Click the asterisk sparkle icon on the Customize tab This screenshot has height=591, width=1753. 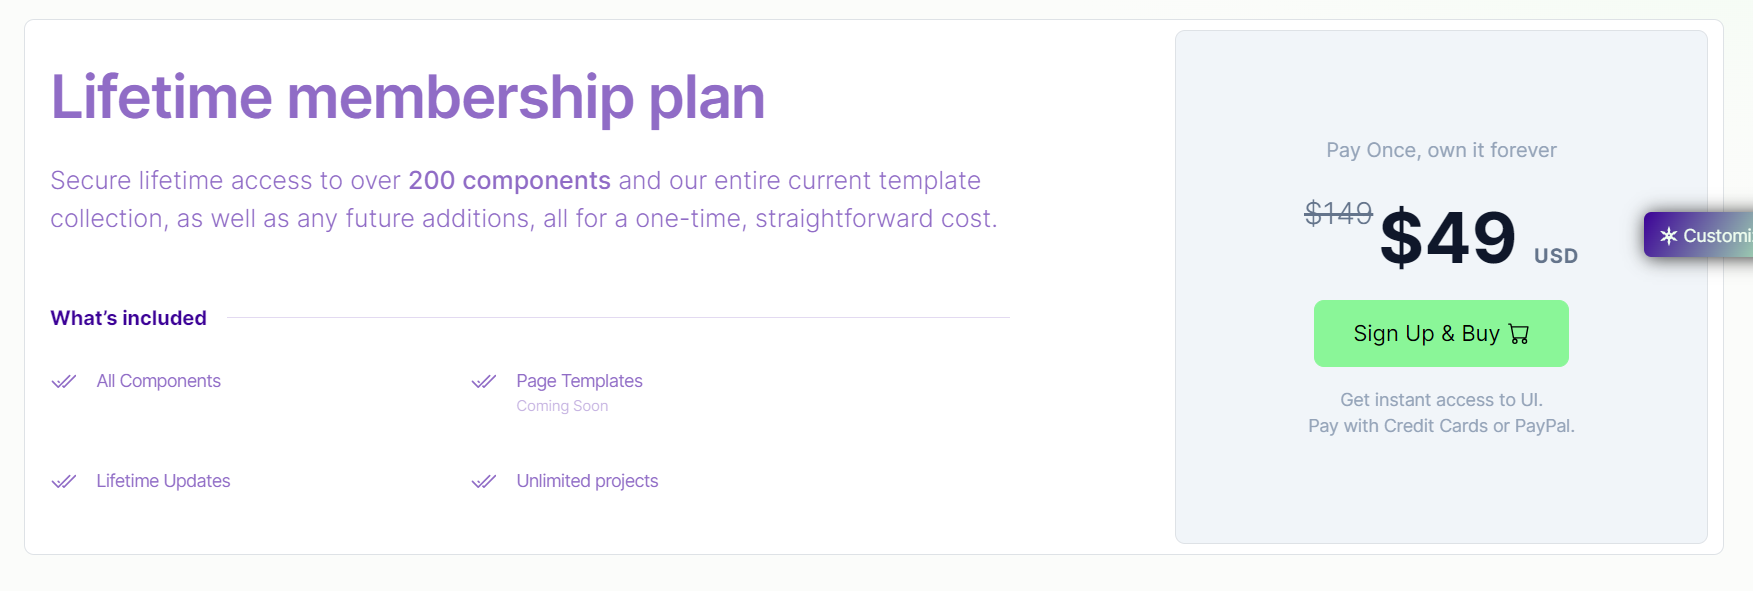[x=1668, y=236]
